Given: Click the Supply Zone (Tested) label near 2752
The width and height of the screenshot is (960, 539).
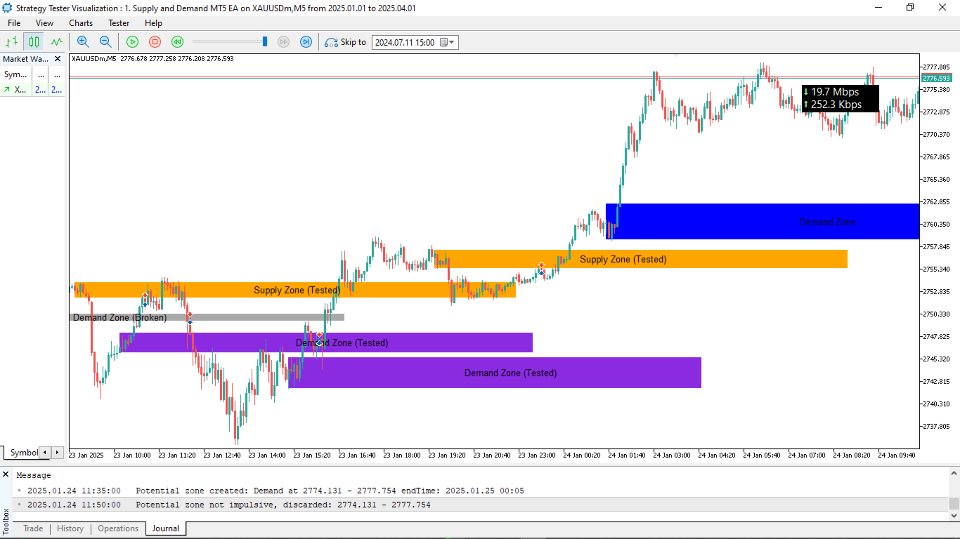Looking at the screenshot, I should point(296,290).
